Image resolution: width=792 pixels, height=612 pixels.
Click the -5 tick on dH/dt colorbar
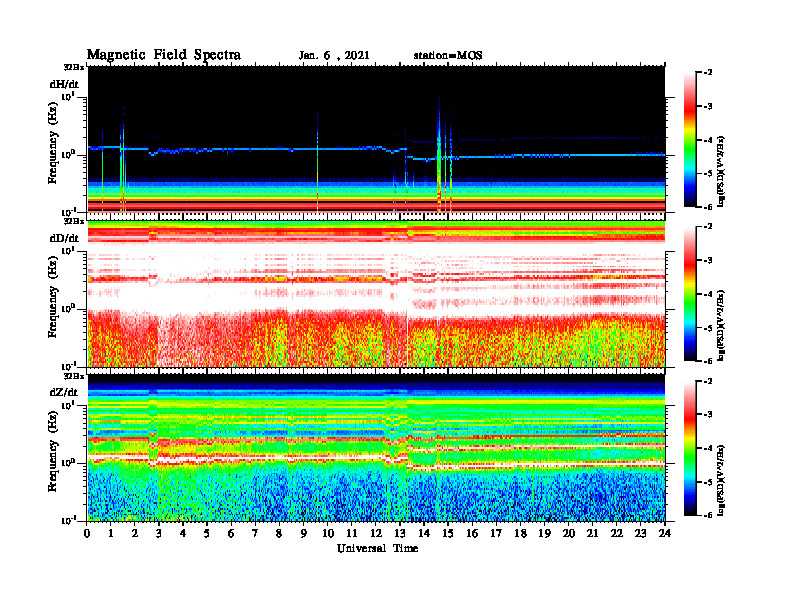point(709,174)
